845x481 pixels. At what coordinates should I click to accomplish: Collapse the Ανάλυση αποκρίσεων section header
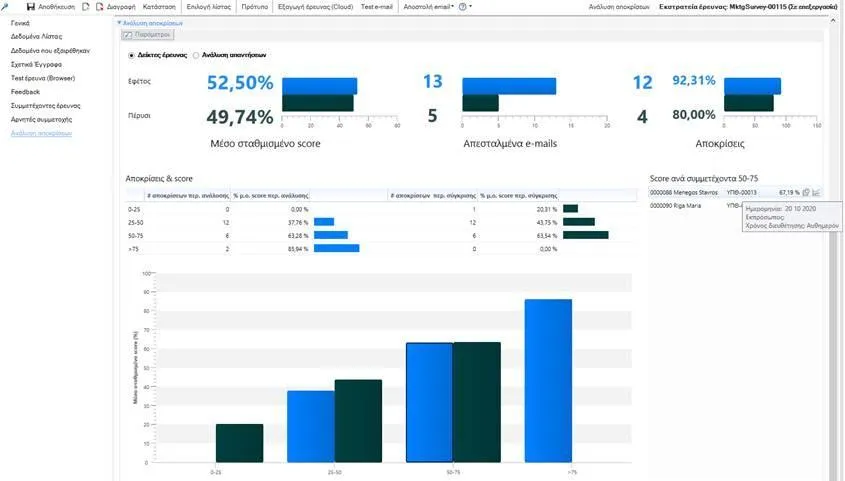[x=150, y=23]
